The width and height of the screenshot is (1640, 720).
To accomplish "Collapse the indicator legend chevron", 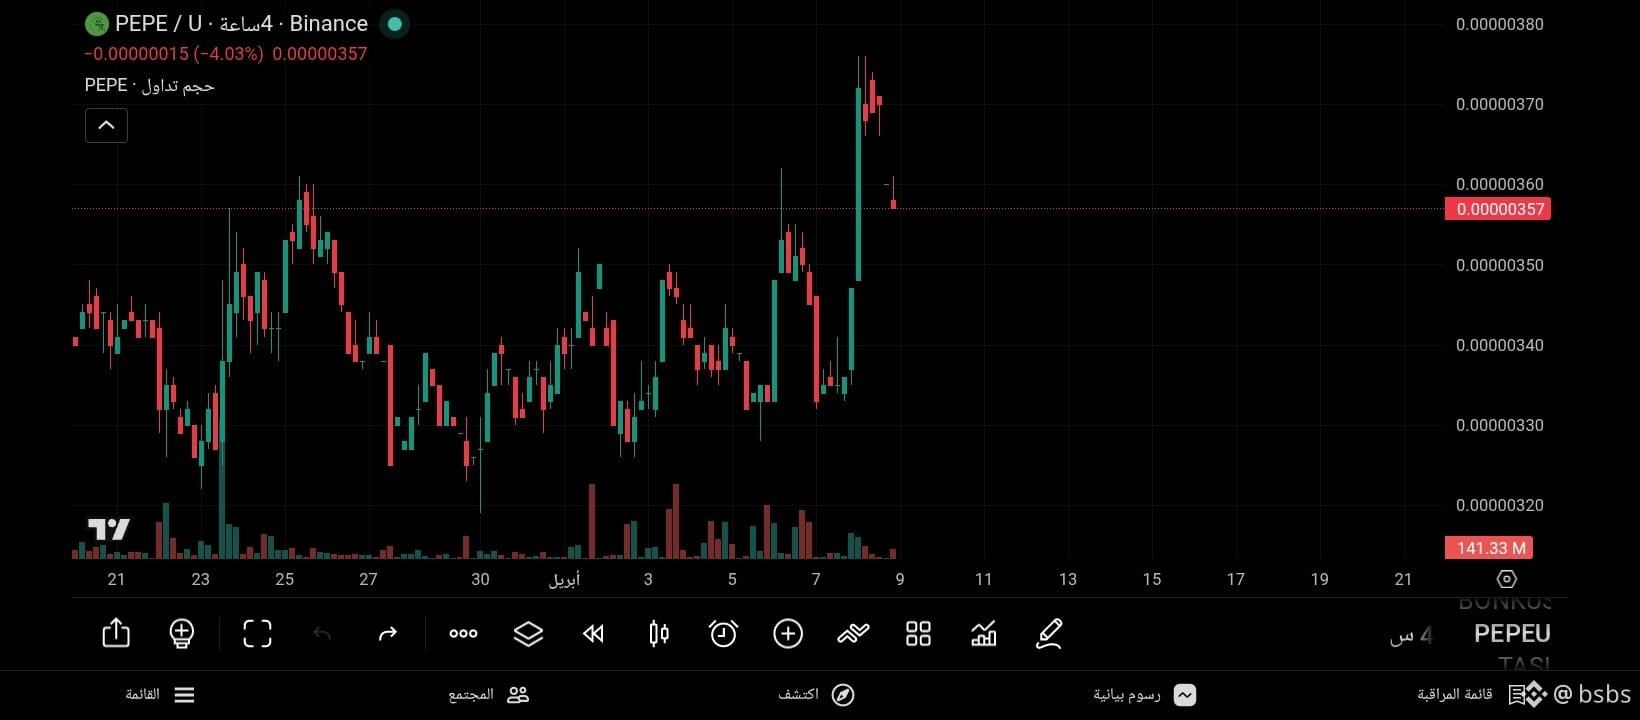I will pos(106,125).
